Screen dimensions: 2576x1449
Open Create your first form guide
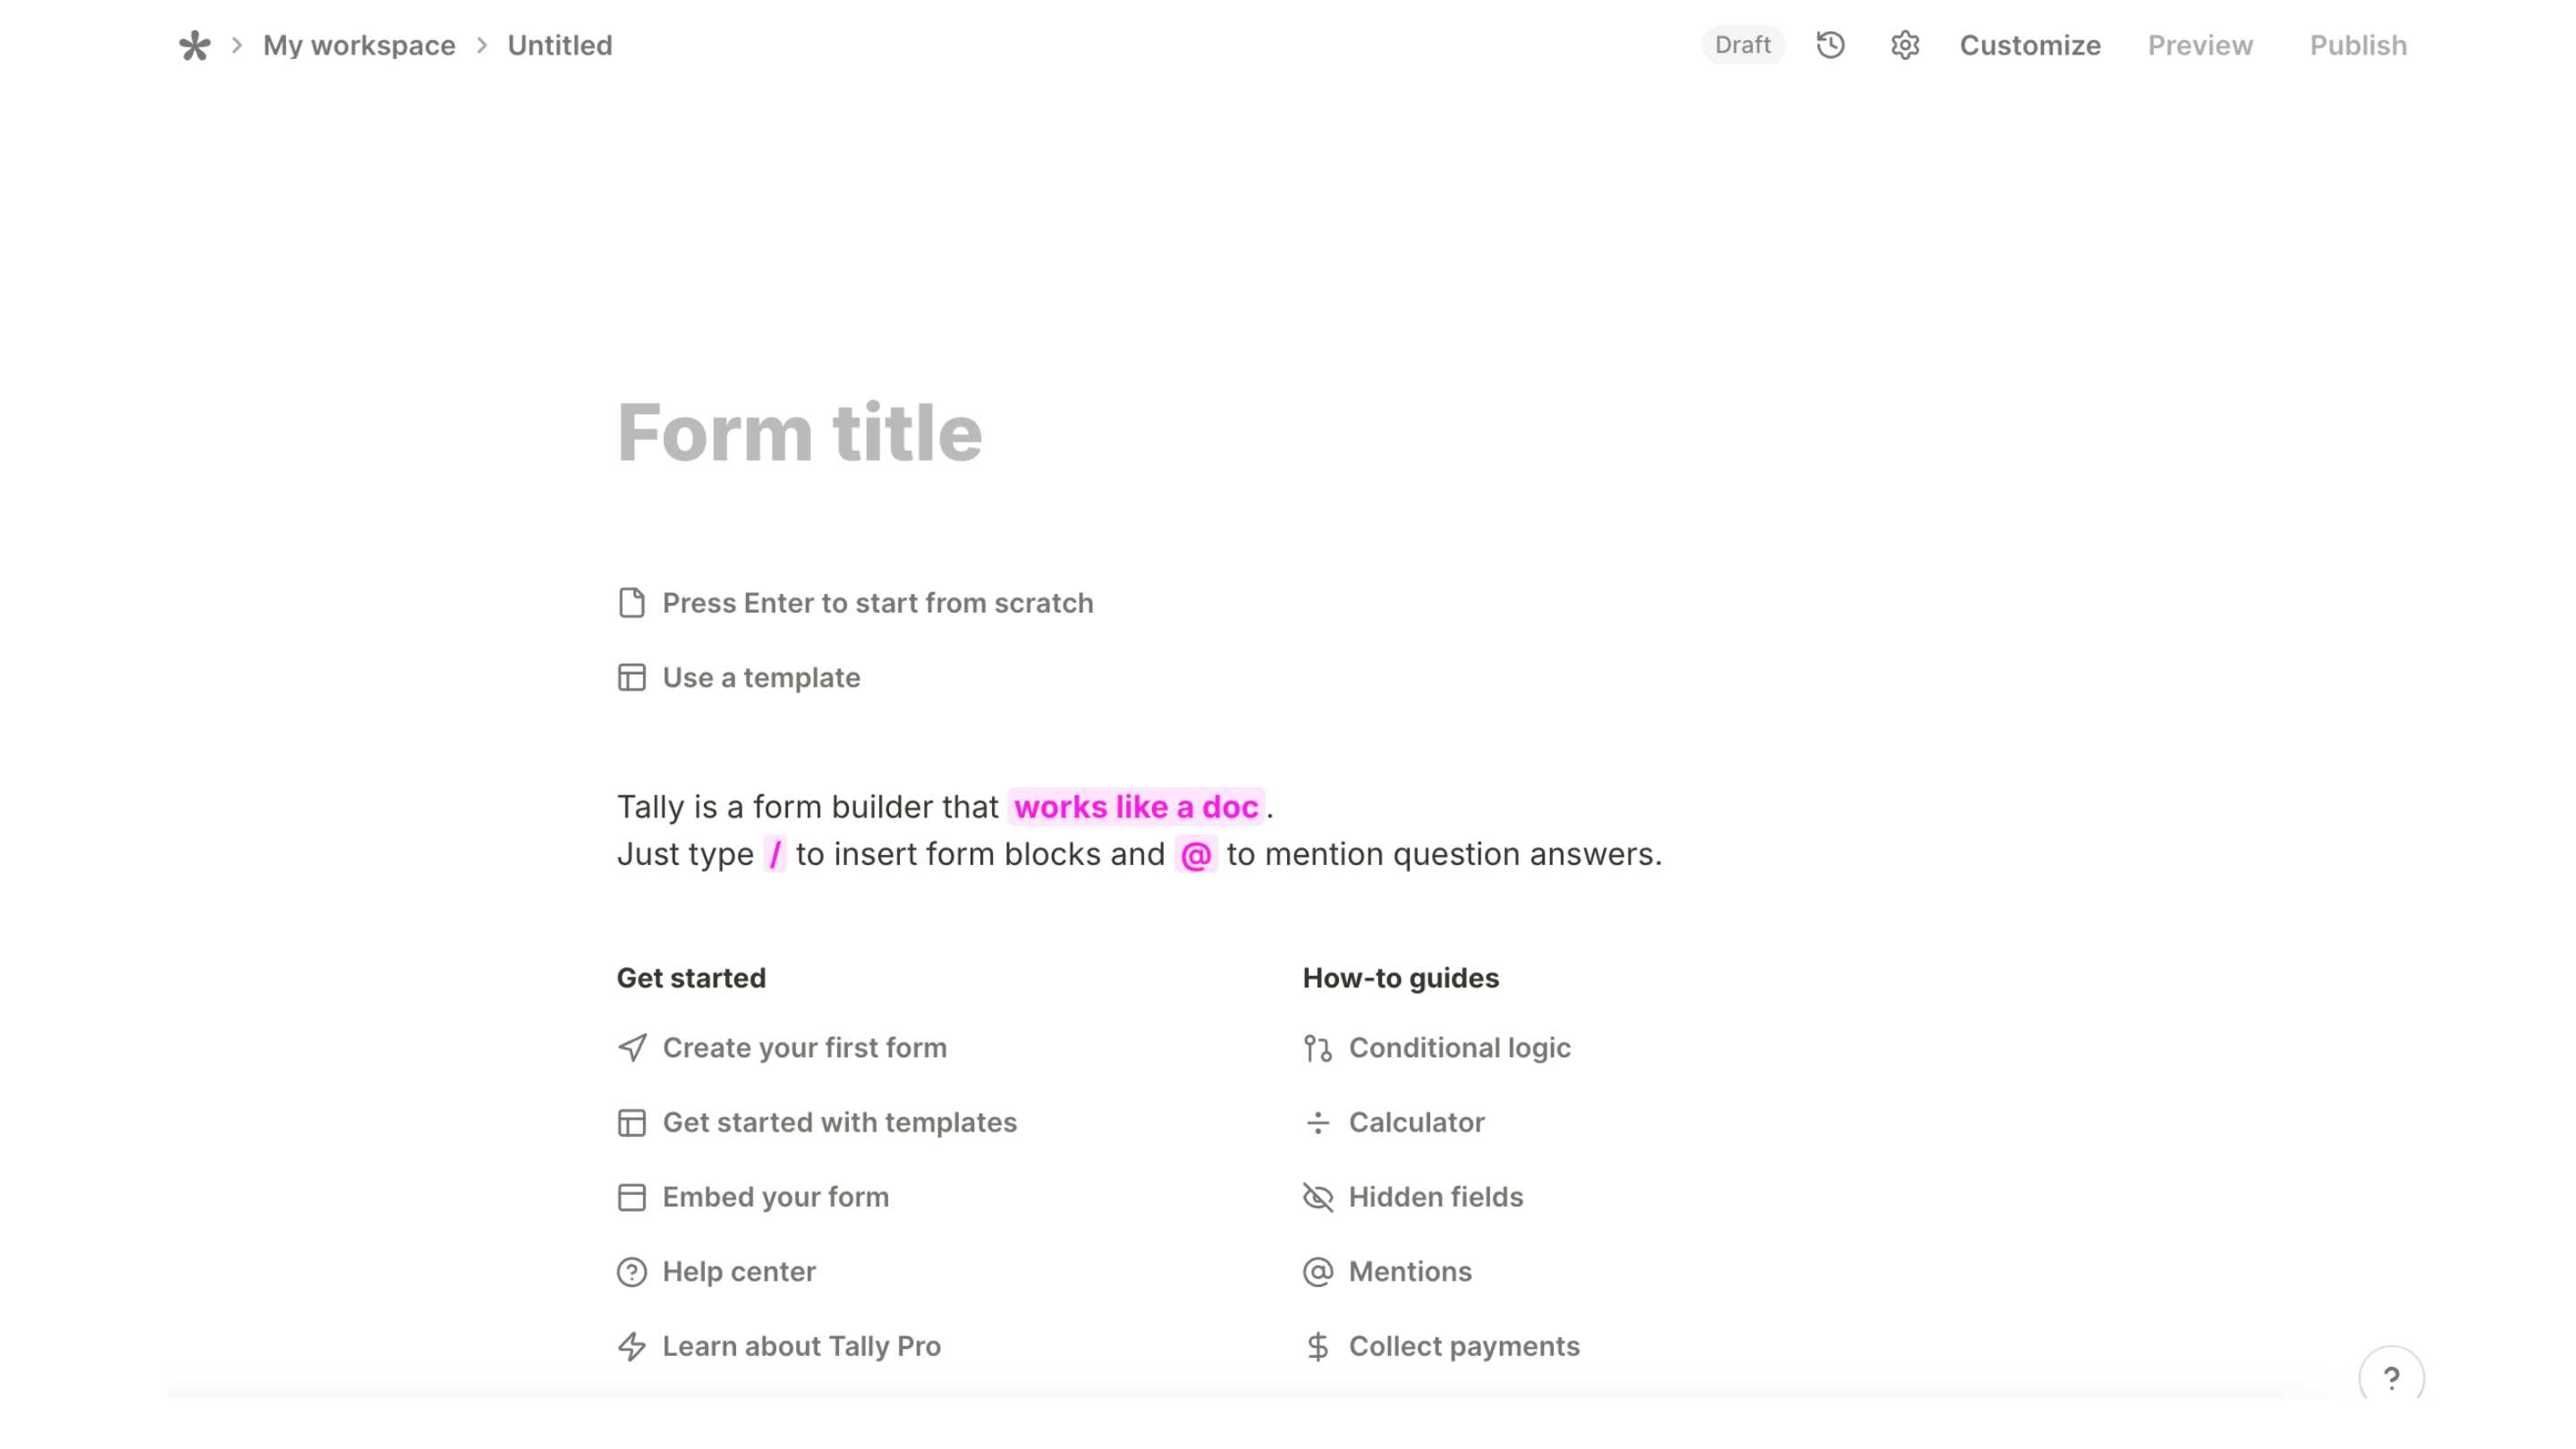tap(803, 1048)
